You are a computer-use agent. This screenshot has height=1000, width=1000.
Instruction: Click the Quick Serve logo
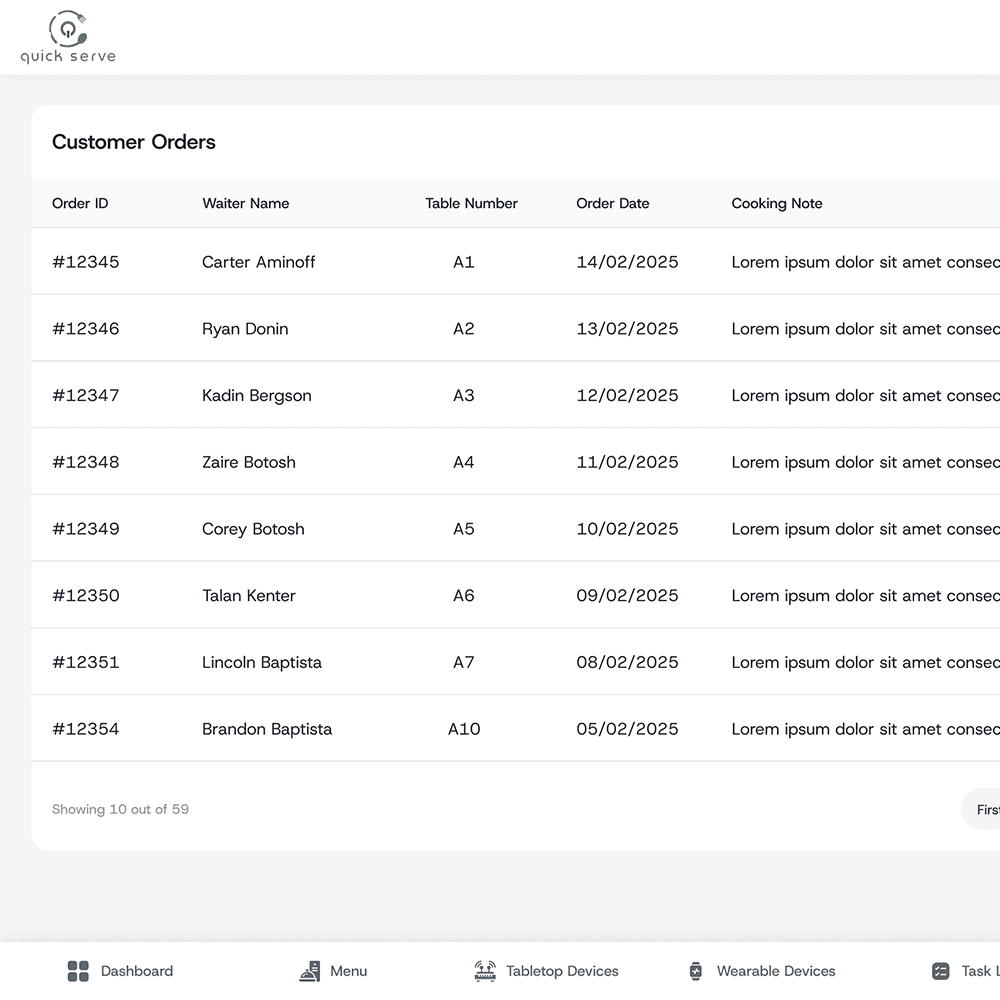(x=68, y=38)
